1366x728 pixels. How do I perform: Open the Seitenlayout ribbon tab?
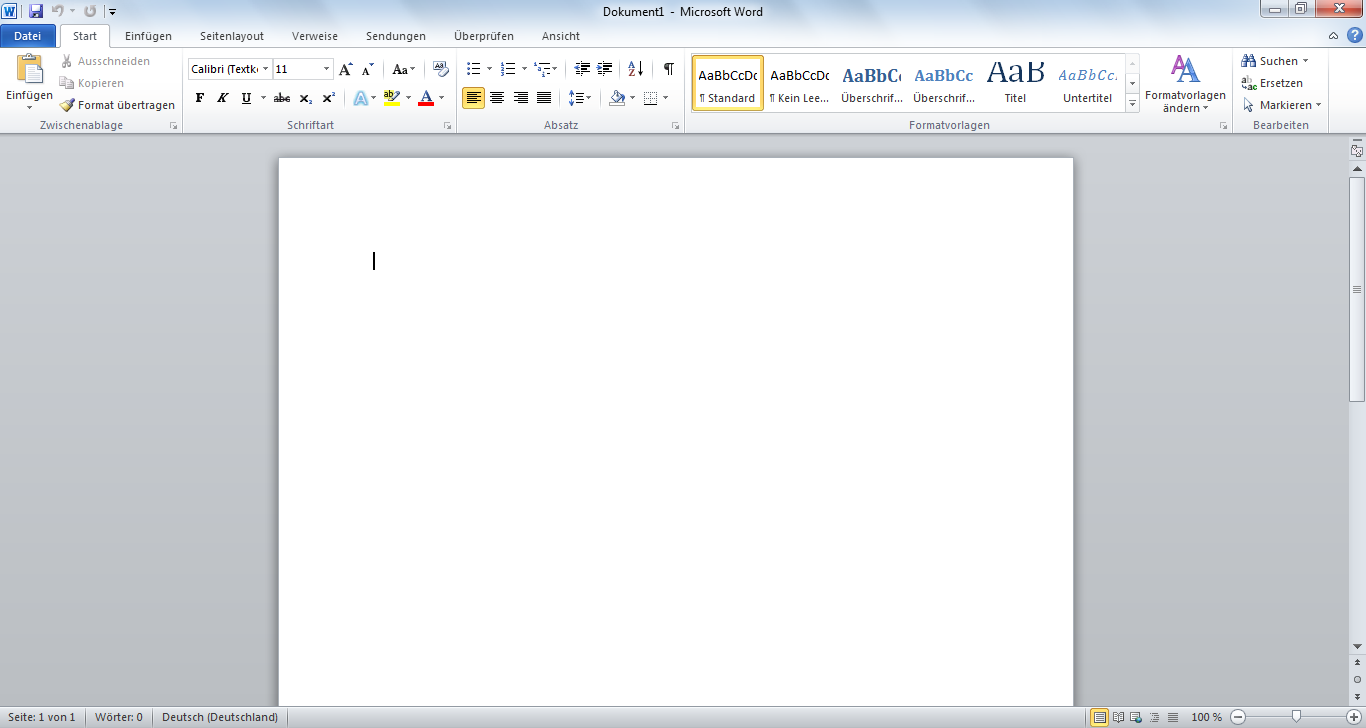tap(231, 36)
